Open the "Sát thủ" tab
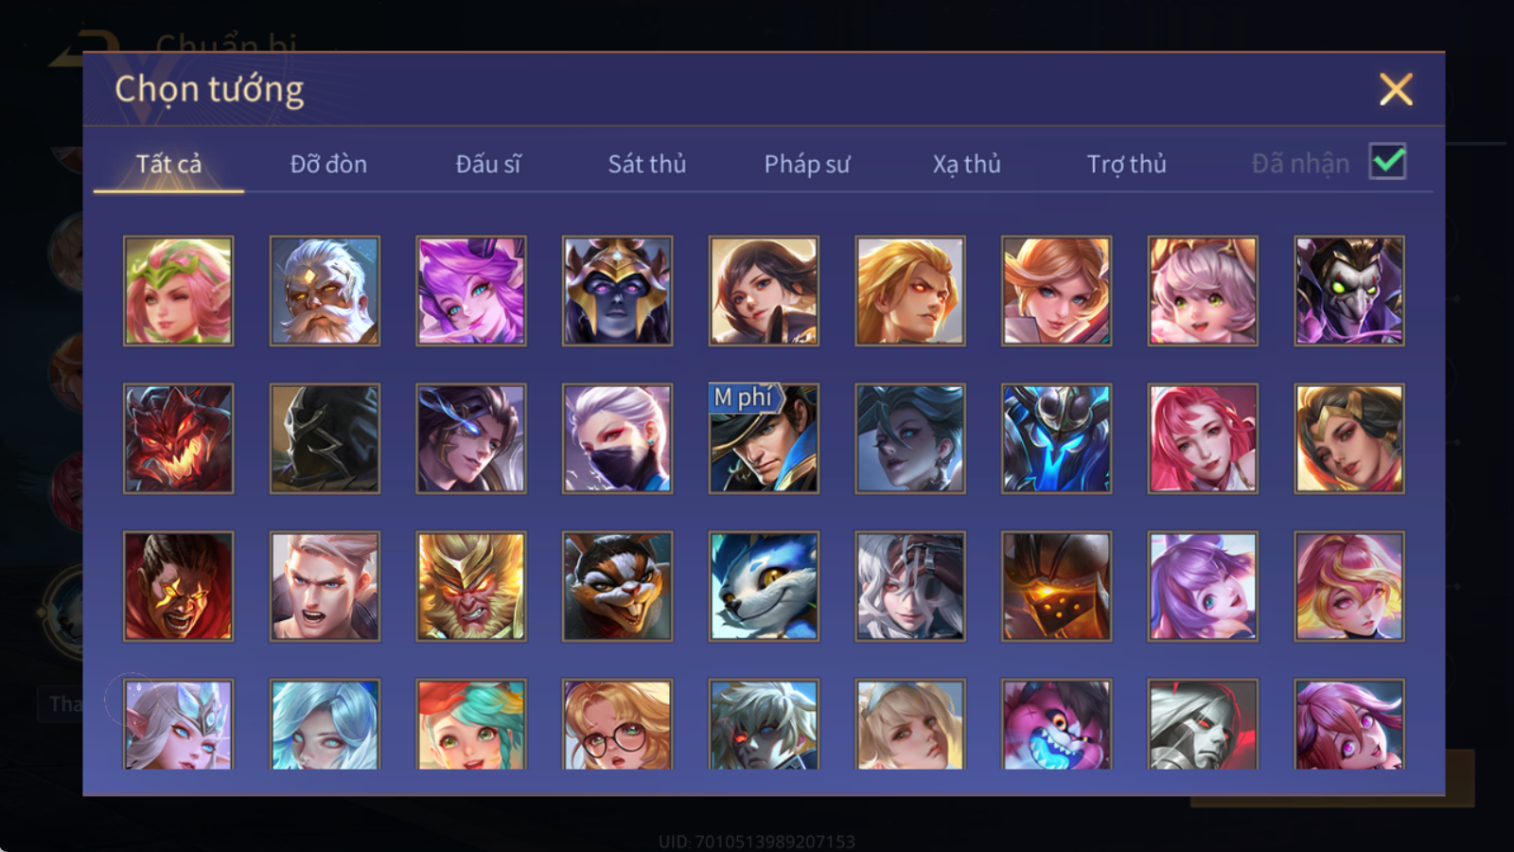The image size is (1514, 852). 647,164
